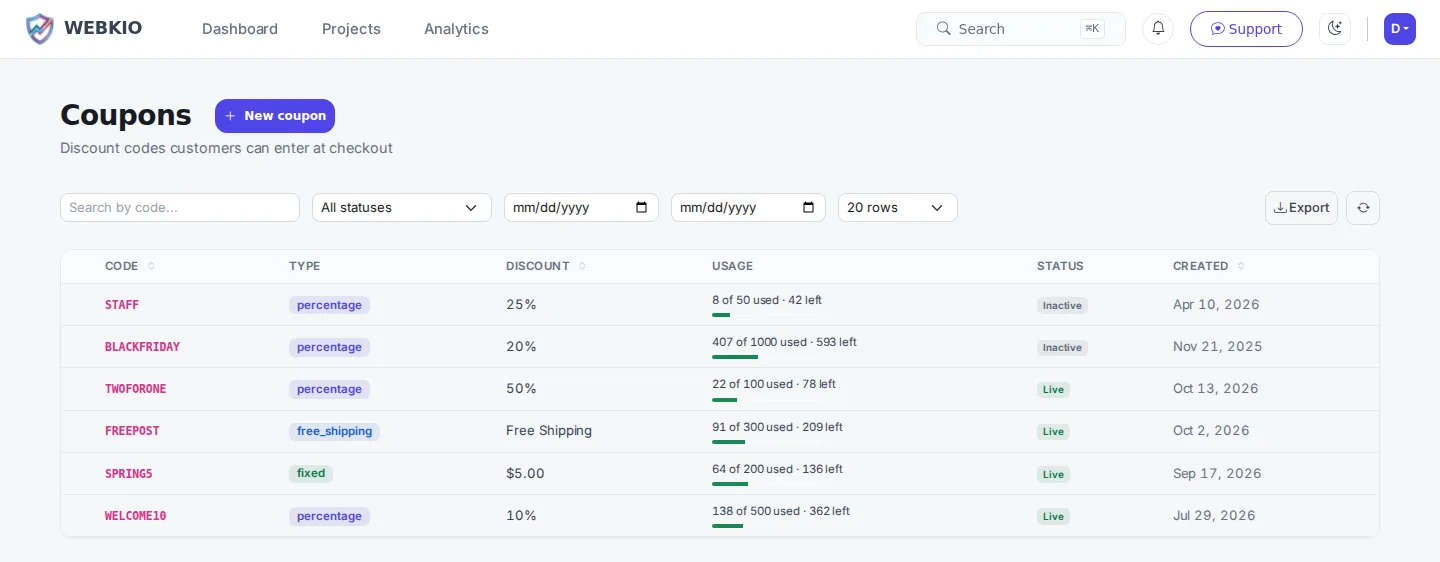1440x562 pixels.
Task: Open the notifications bell
Action: 1158,29
